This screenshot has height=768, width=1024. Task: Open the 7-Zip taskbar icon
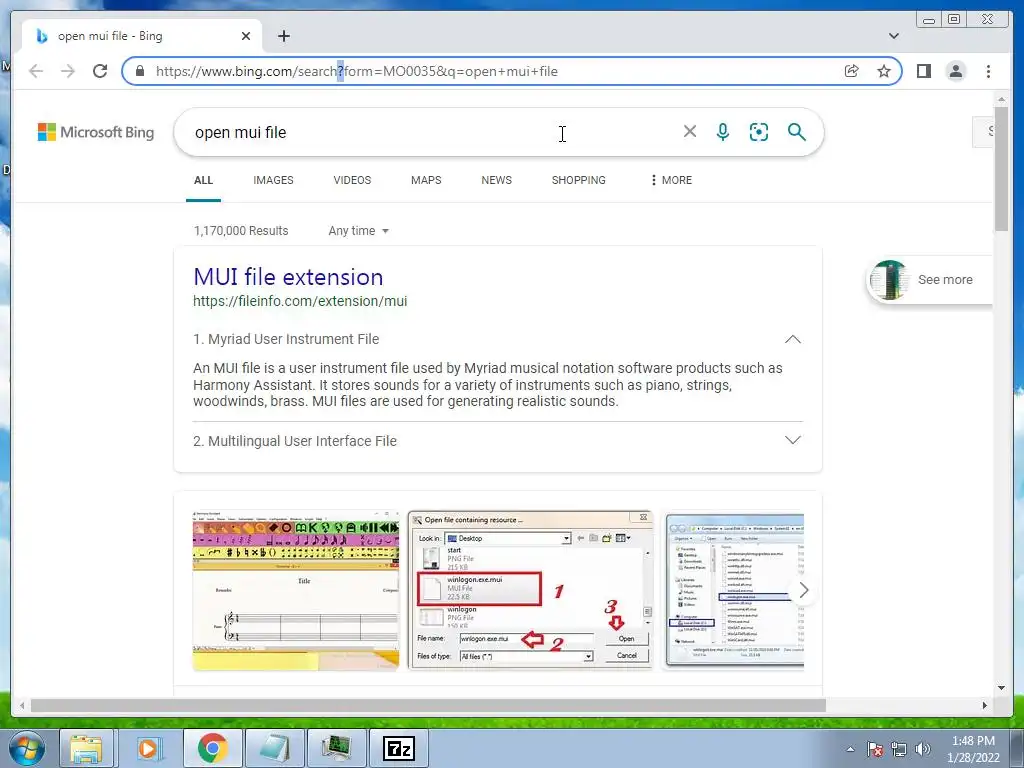click(399, 748)
